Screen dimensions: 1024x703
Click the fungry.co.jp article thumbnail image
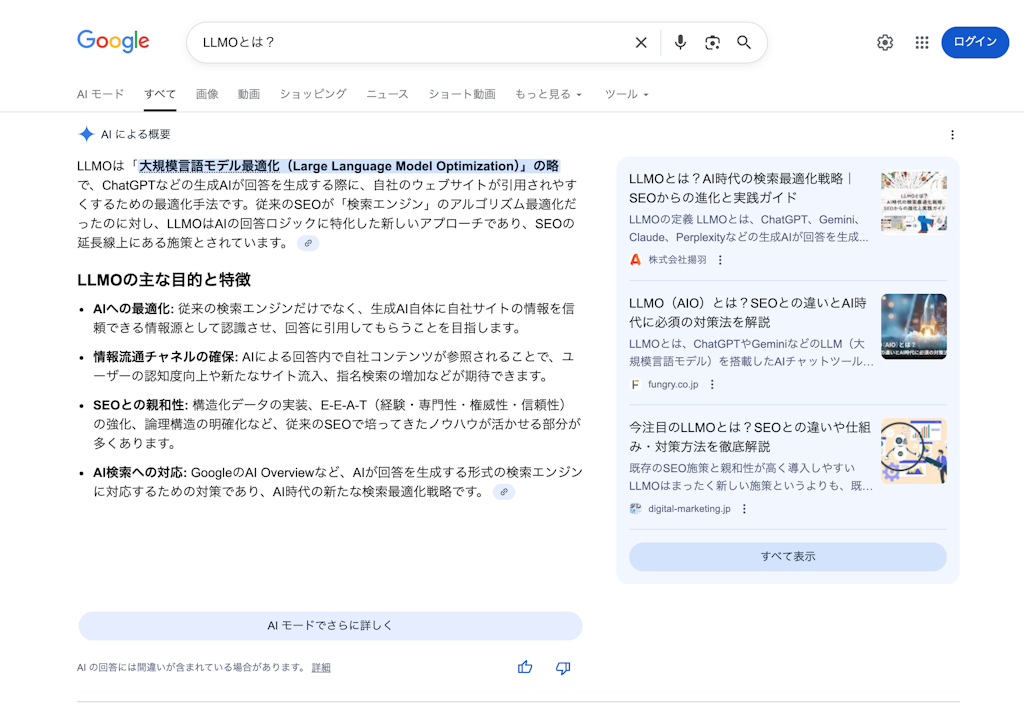[x=913, y=327]
